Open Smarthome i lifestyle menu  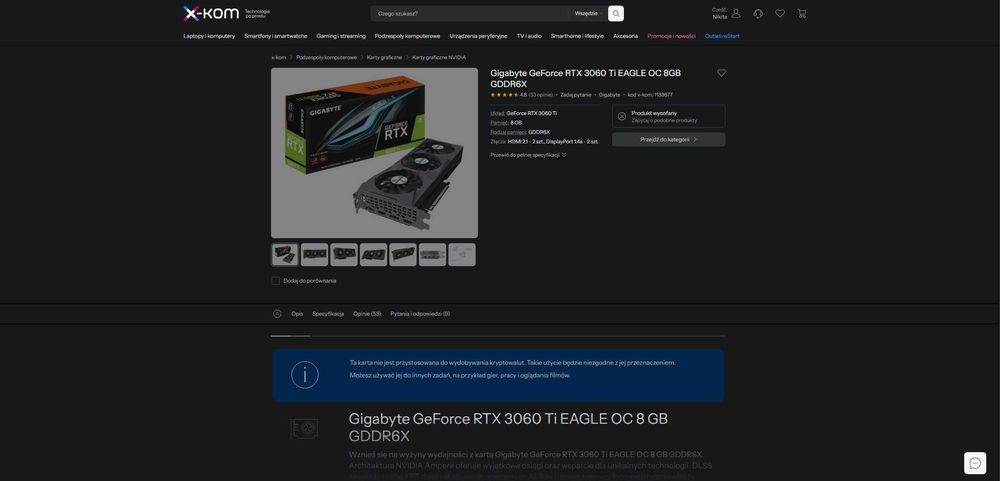coord(577,36)
